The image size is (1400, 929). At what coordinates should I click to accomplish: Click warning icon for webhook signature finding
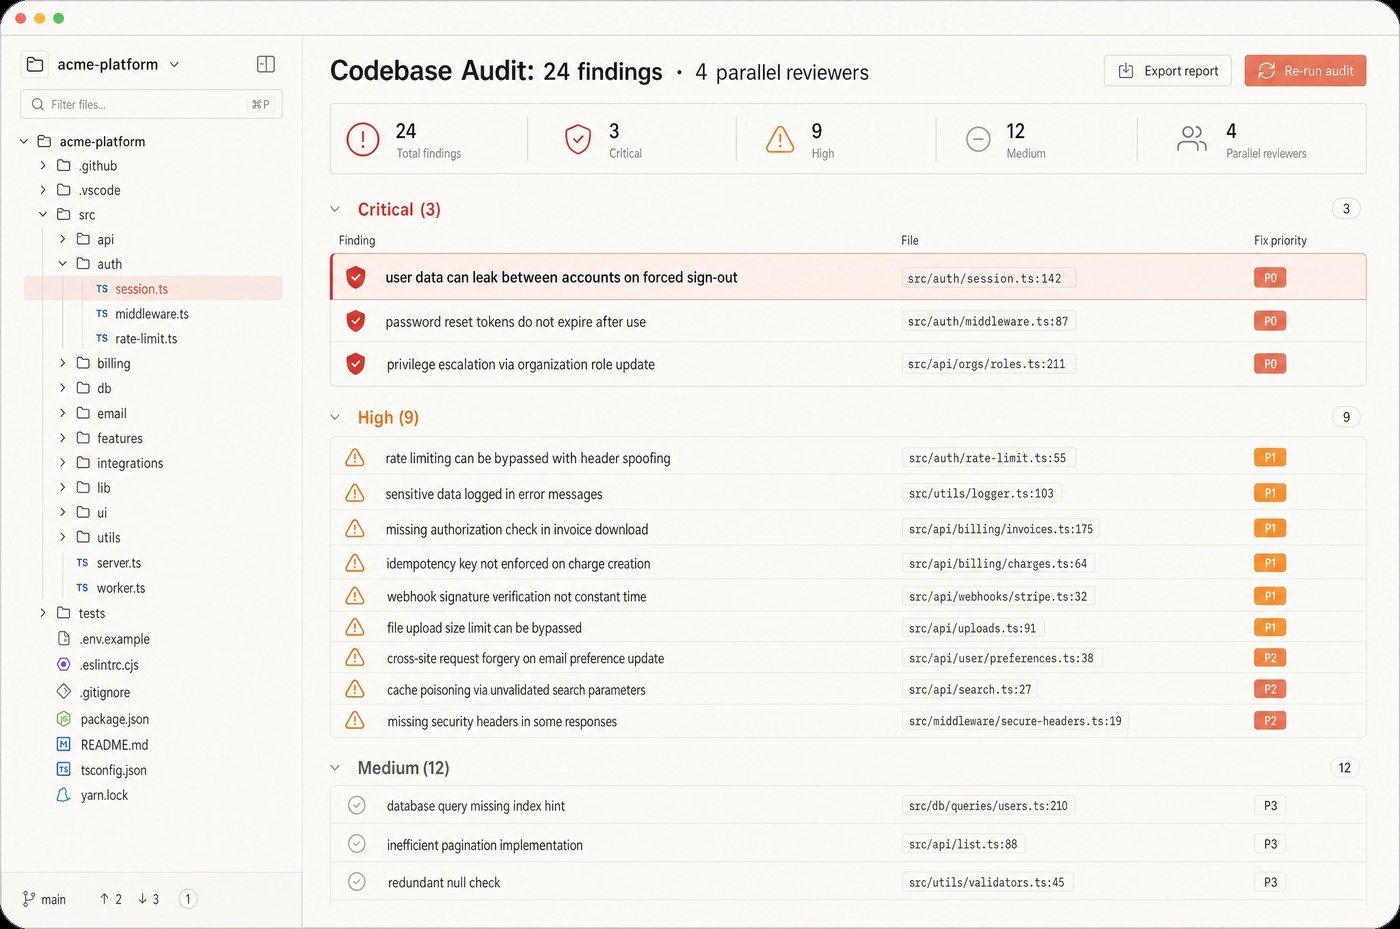(354, 596)
